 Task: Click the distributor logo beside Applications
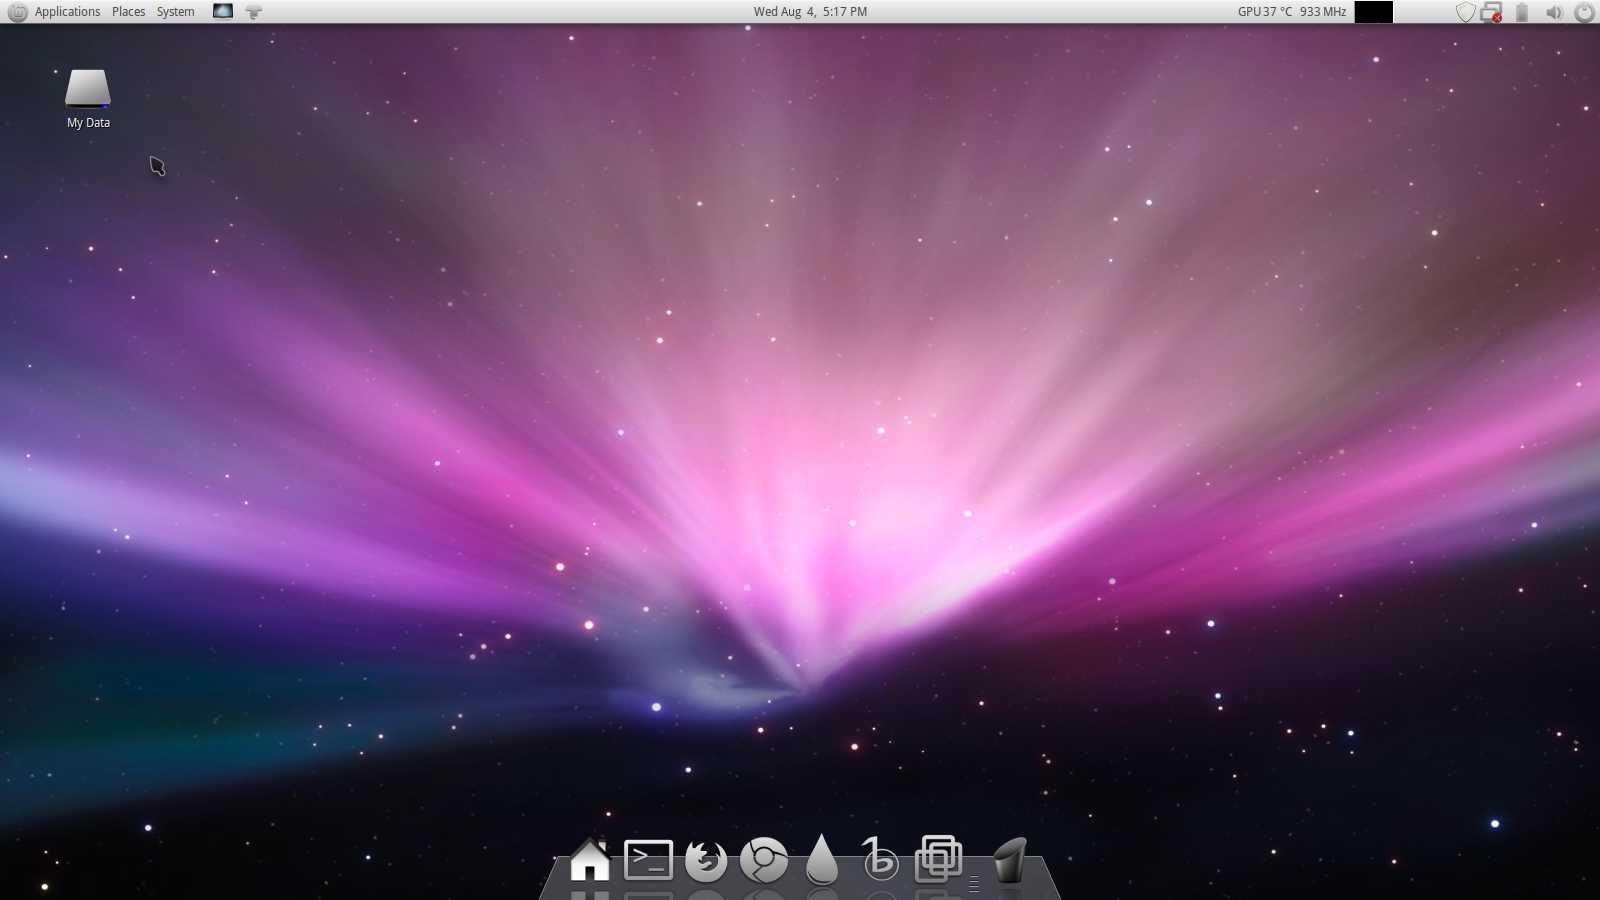pos(17,12)
